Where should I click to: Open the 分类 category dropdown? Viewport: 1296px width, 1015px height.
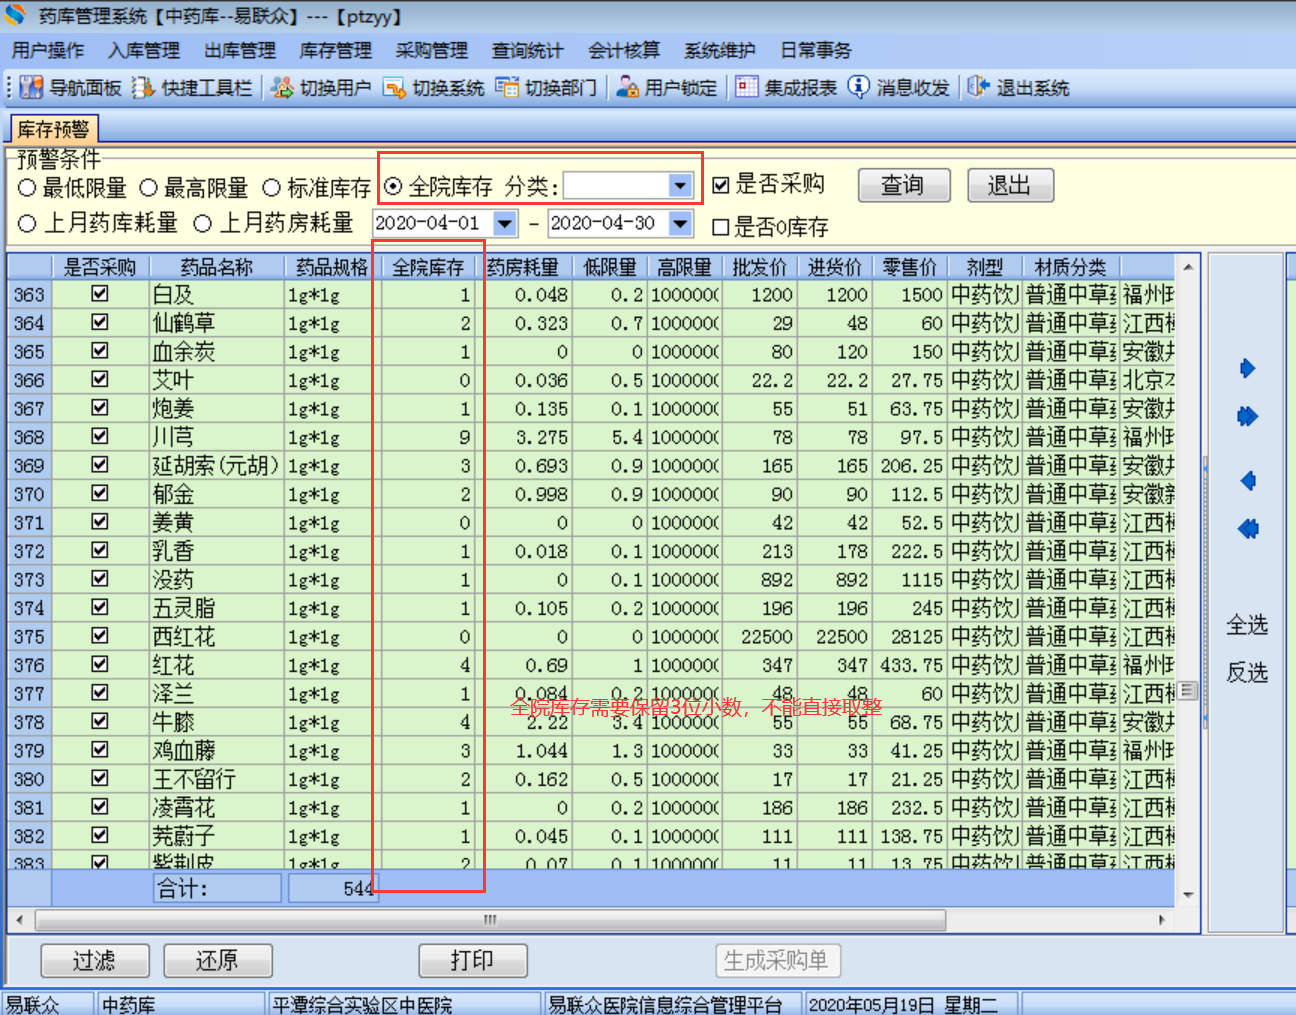pos(680,186)
